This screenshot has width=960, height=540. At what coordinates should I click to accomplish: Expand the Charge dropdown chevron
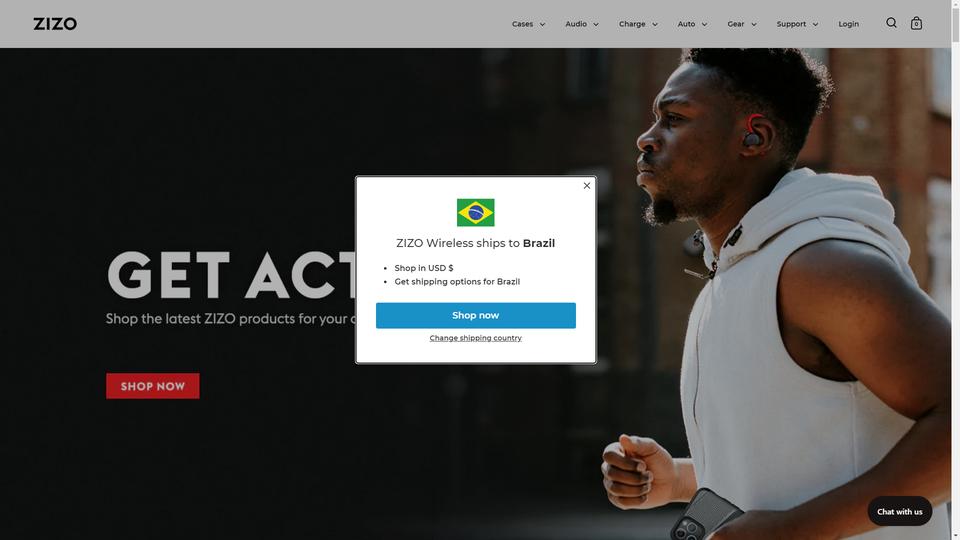point(654,24)
